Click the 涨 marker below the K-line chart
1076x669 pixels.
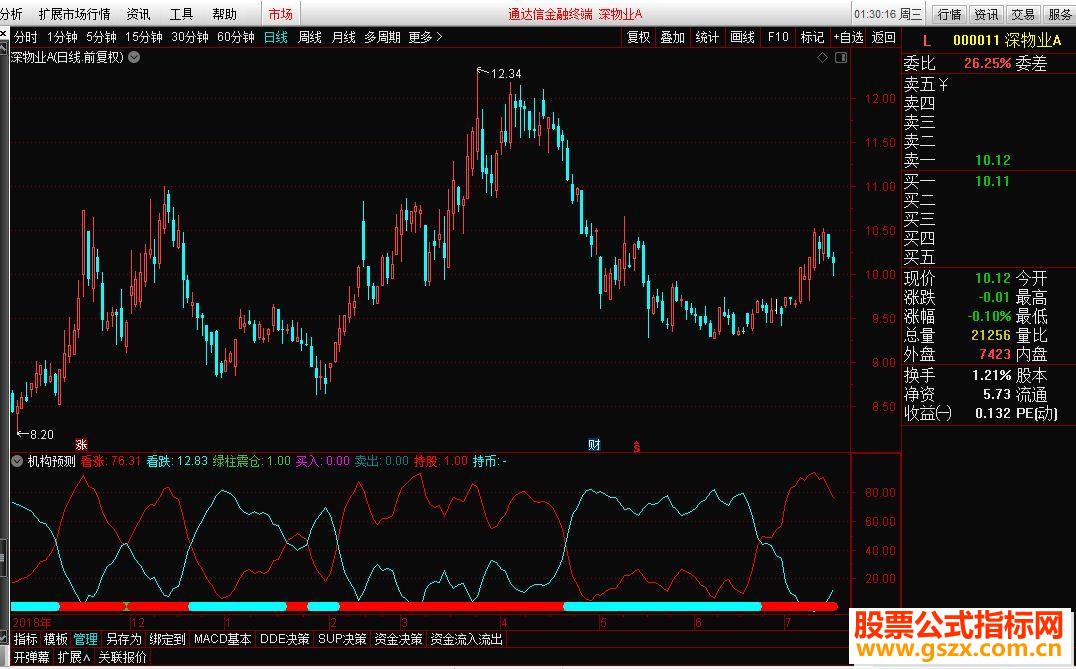(x=82, y=445)
